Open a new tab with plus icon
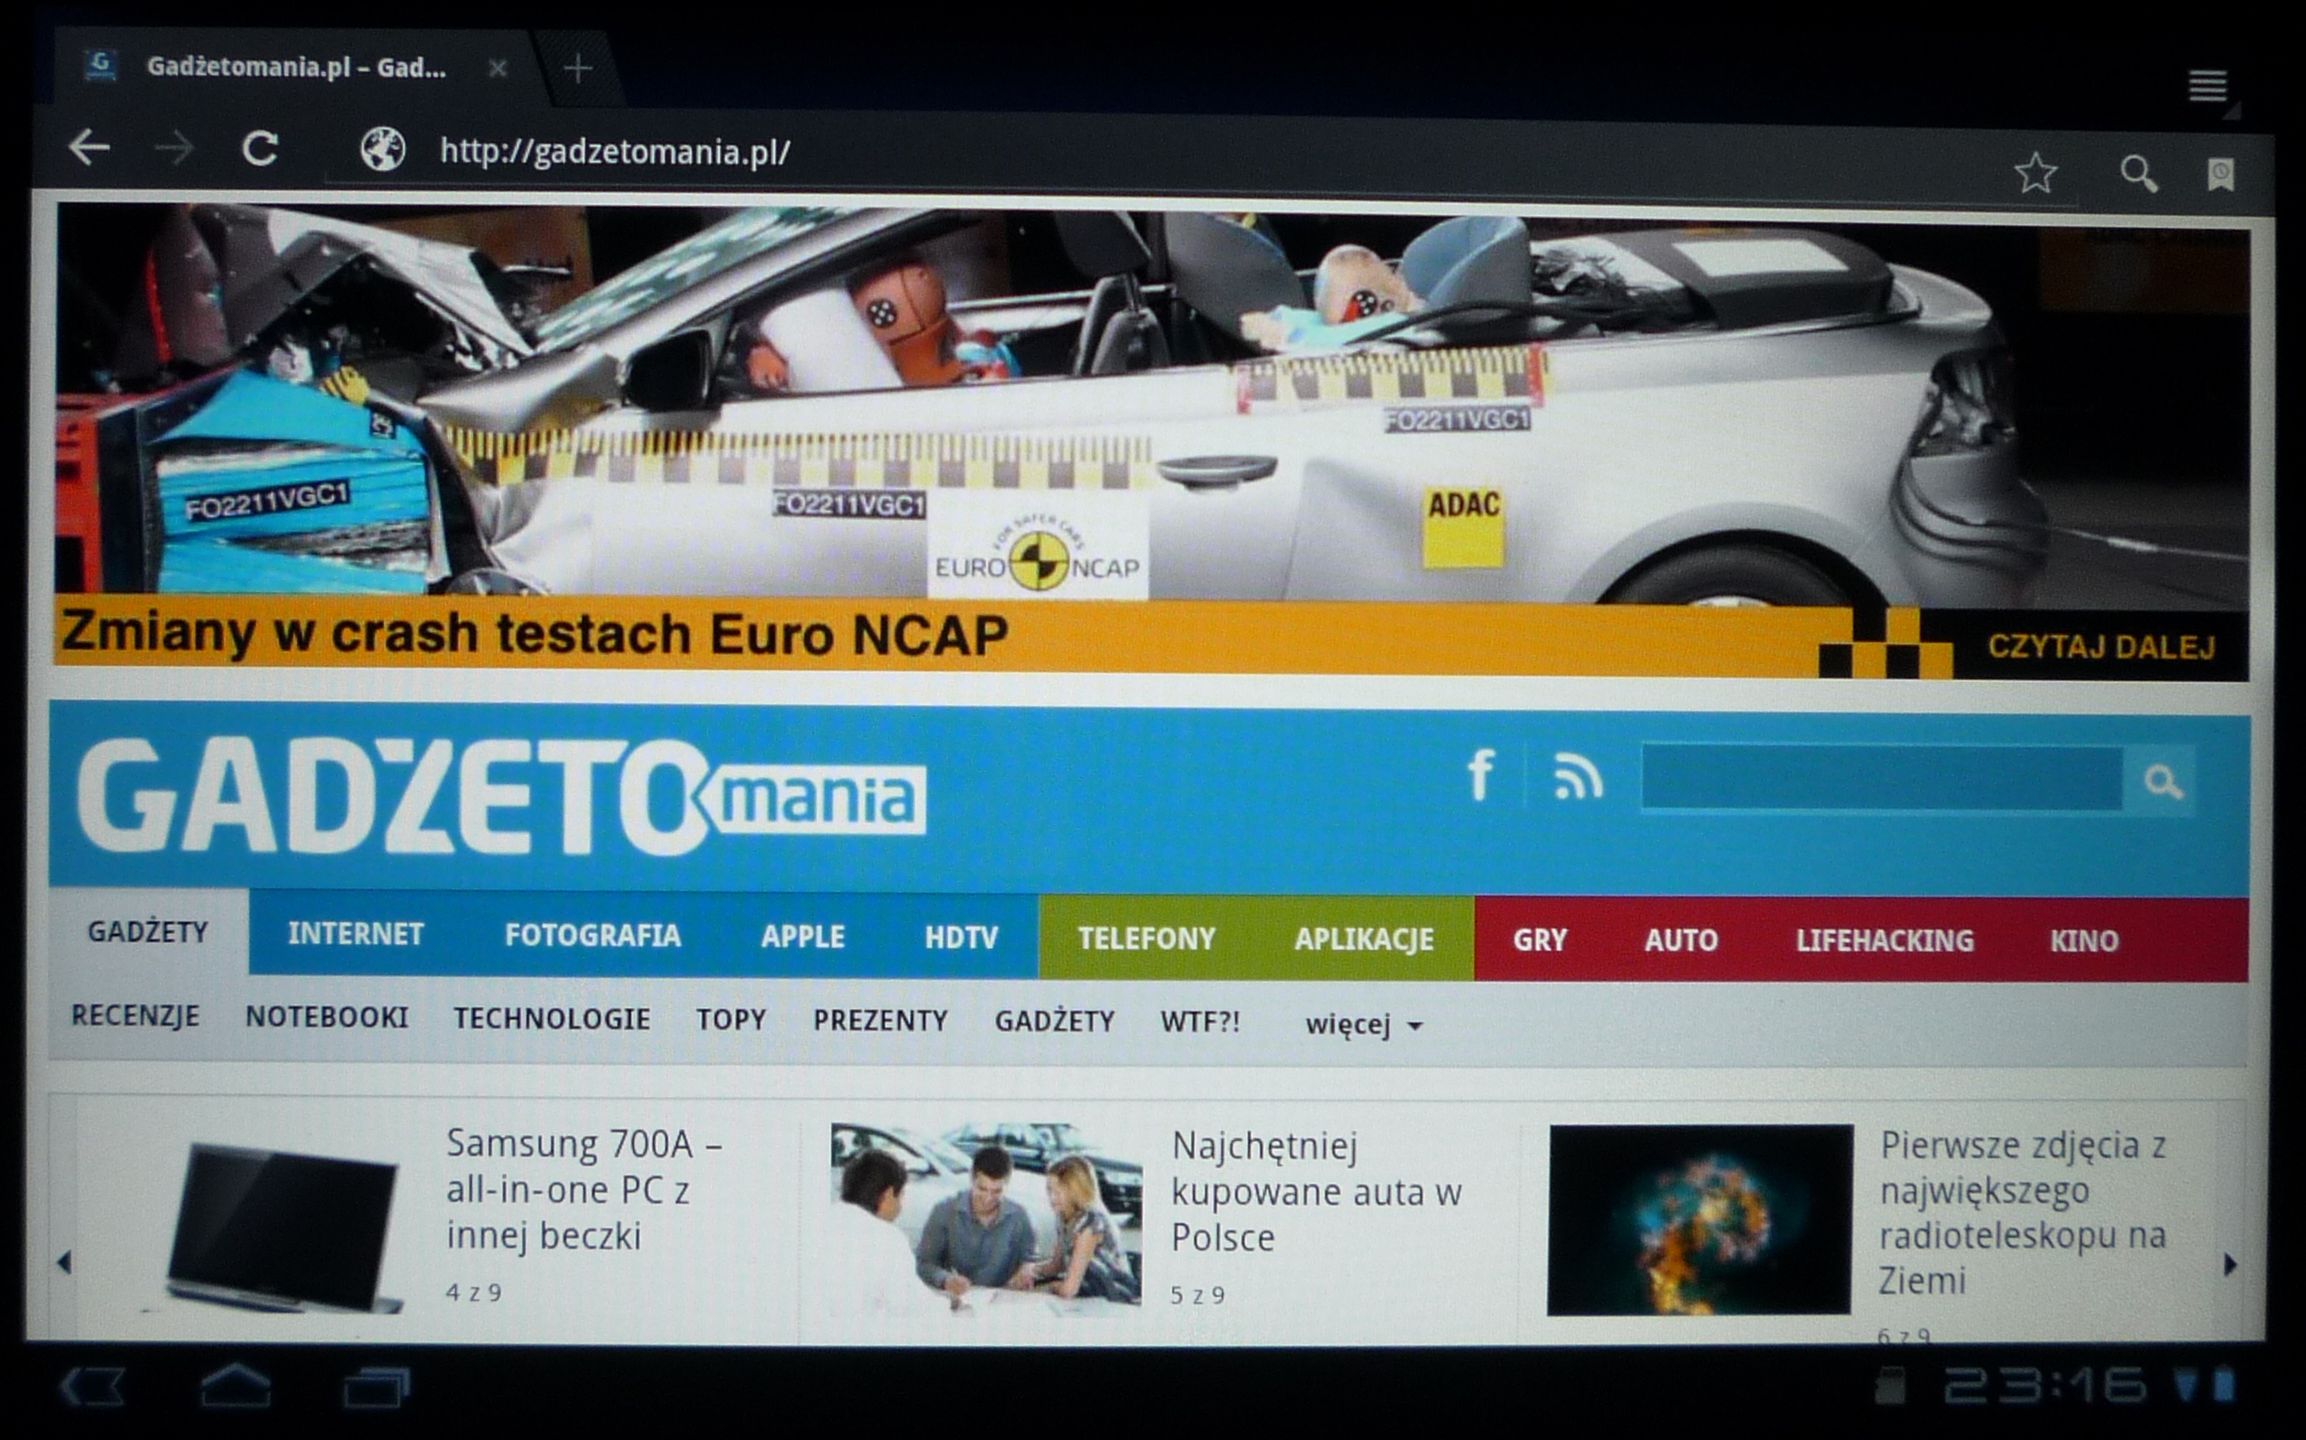Viewport: 2306px width, 1440px height. point(577,69)
